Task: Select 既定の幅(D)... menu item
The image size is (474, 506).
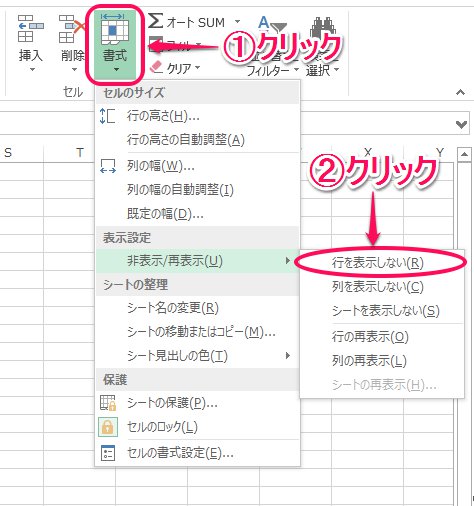Action: pos(198,214)
